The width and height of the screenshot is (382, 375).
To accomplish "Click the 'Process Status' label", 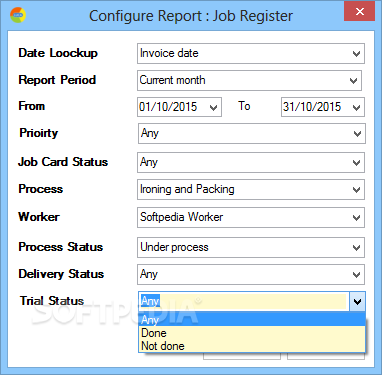I will [x=61, y=247].
